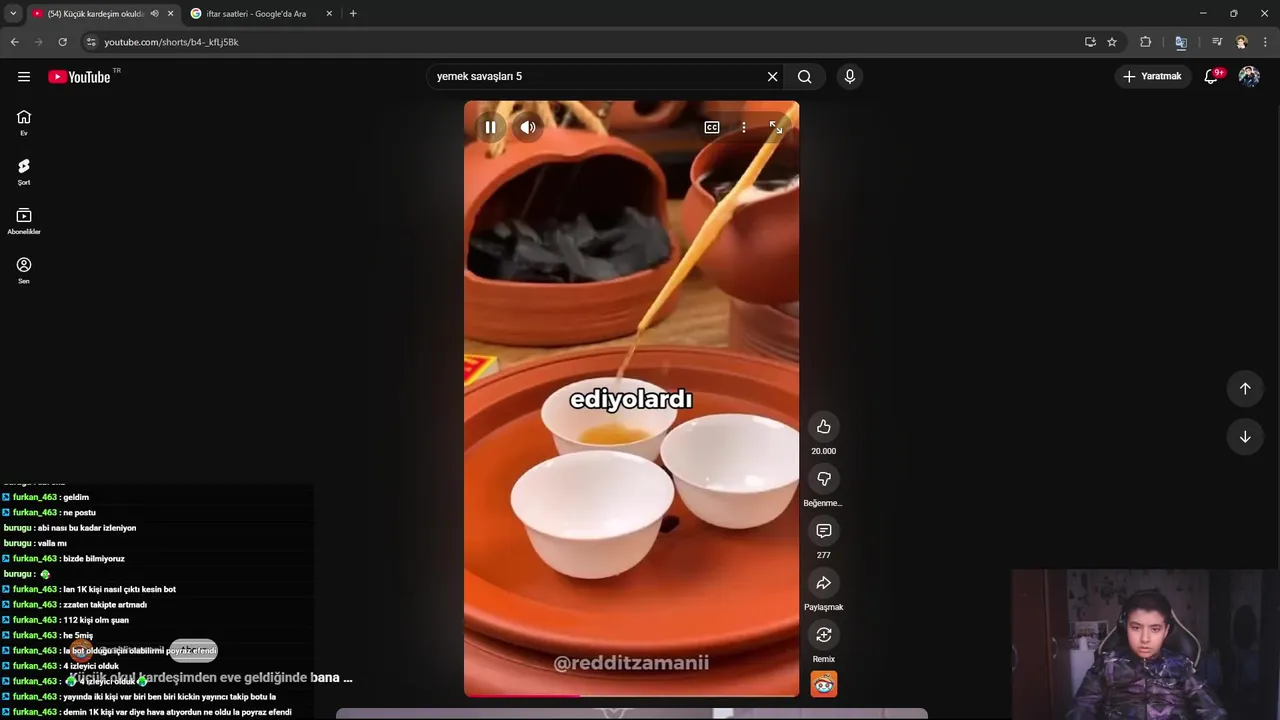
Task: Expand the short to fullscreen
Action: [x=776, y=127]
